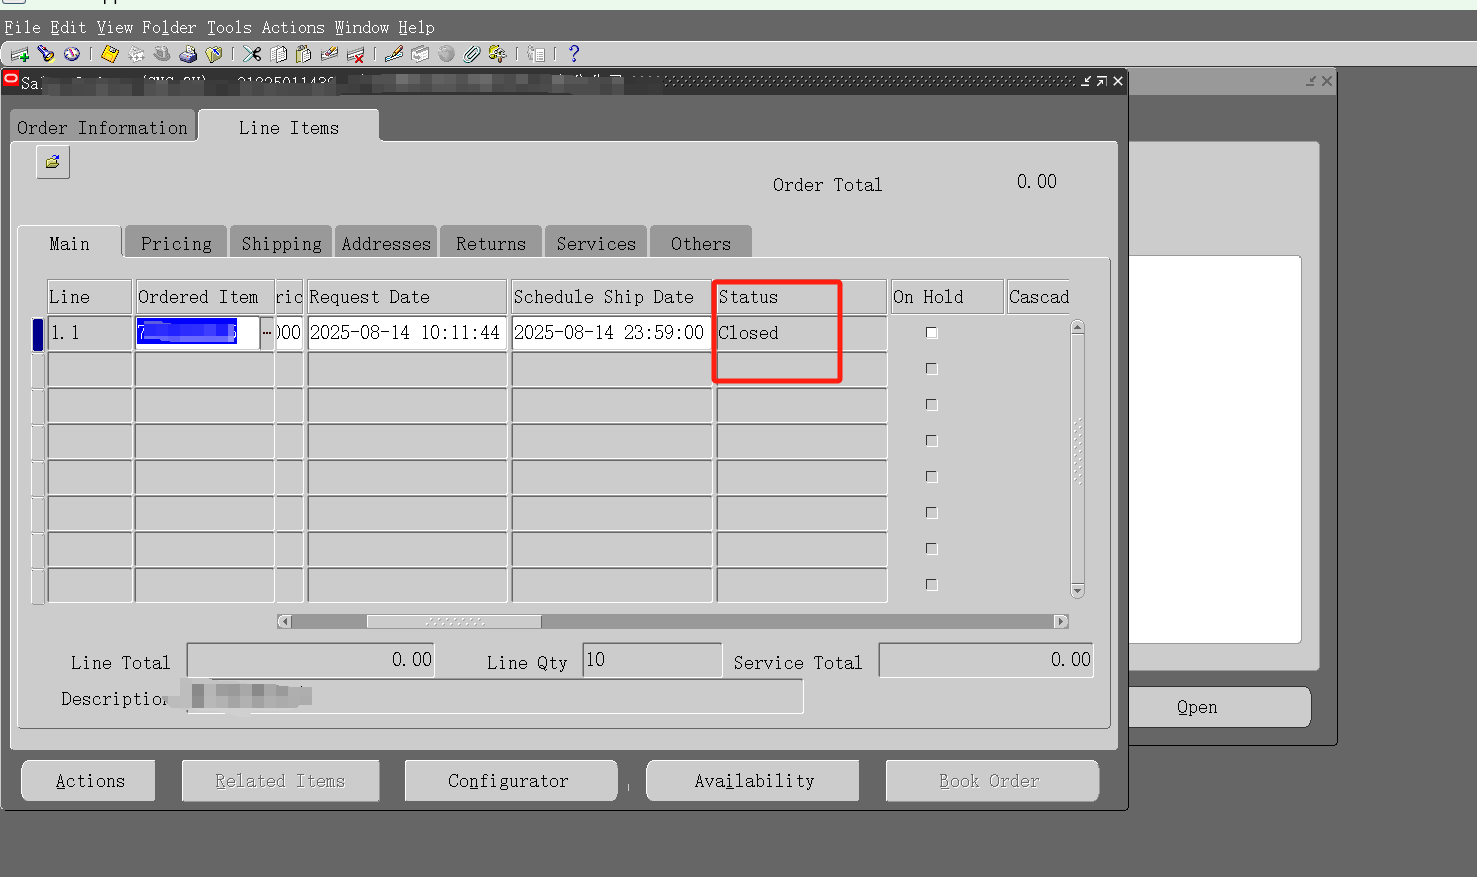The width and height of the screenshot is (1477, 877).
Task: Open Window Help question mark icon
Action: click(574, 54)
